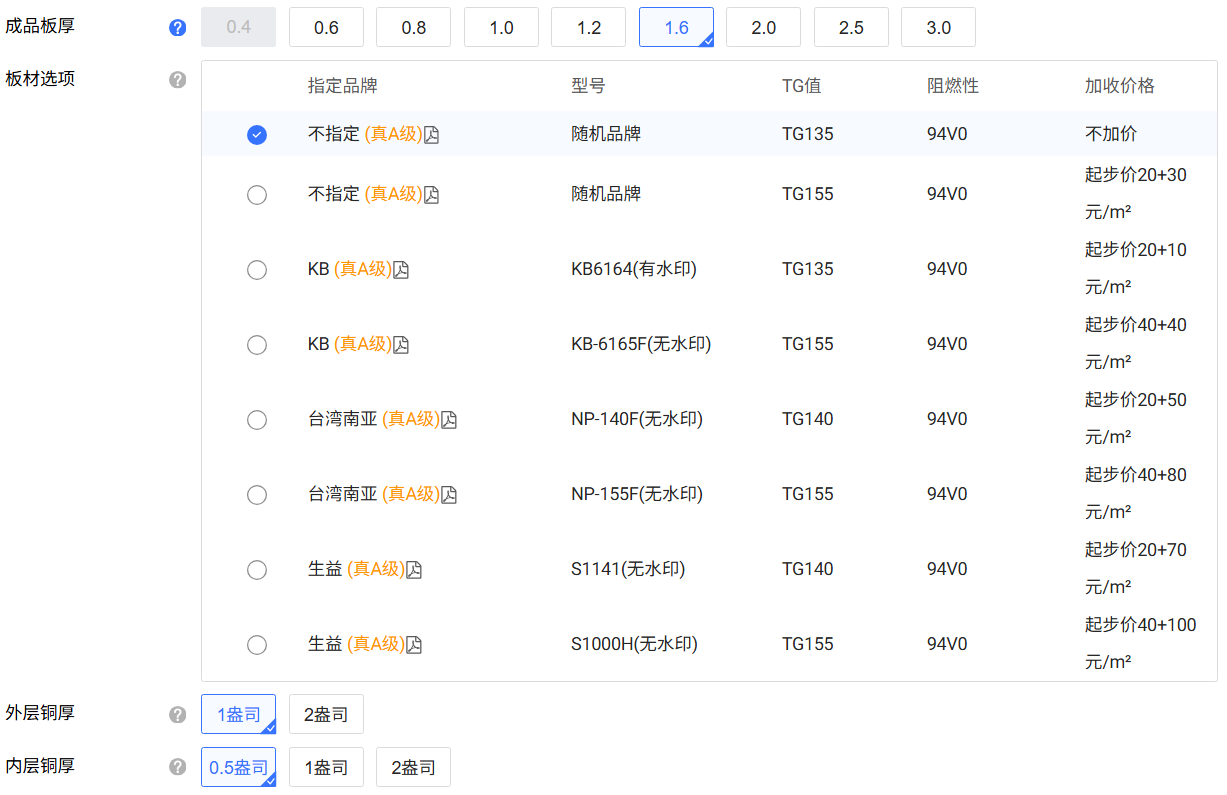Choose 3.0 as 成品板厚
Image resolution: width=1227 pixels, height=795 pixels.
tap(938, 27)
